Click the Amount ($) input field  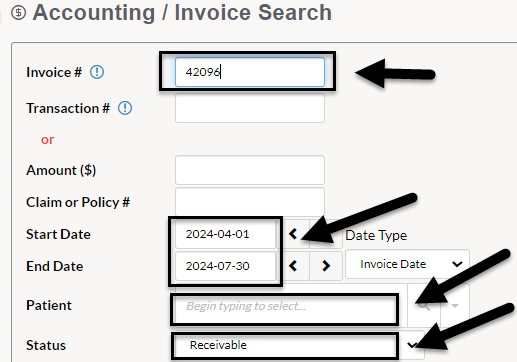tap(250, 170)
